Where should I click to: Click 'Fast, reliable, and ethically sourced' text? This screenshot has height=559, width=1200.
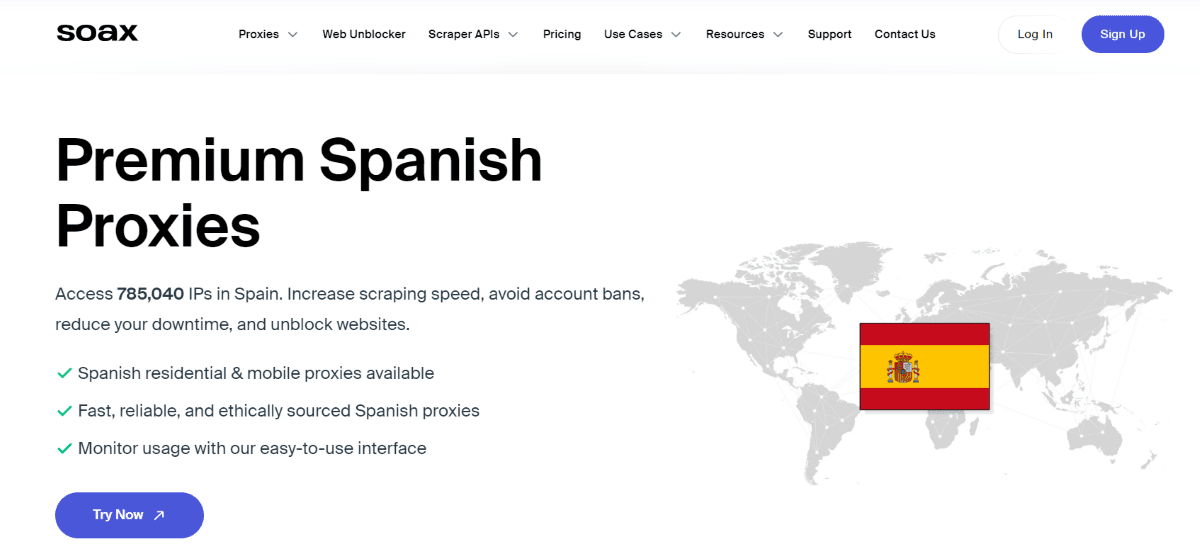[x=216, y=411]
